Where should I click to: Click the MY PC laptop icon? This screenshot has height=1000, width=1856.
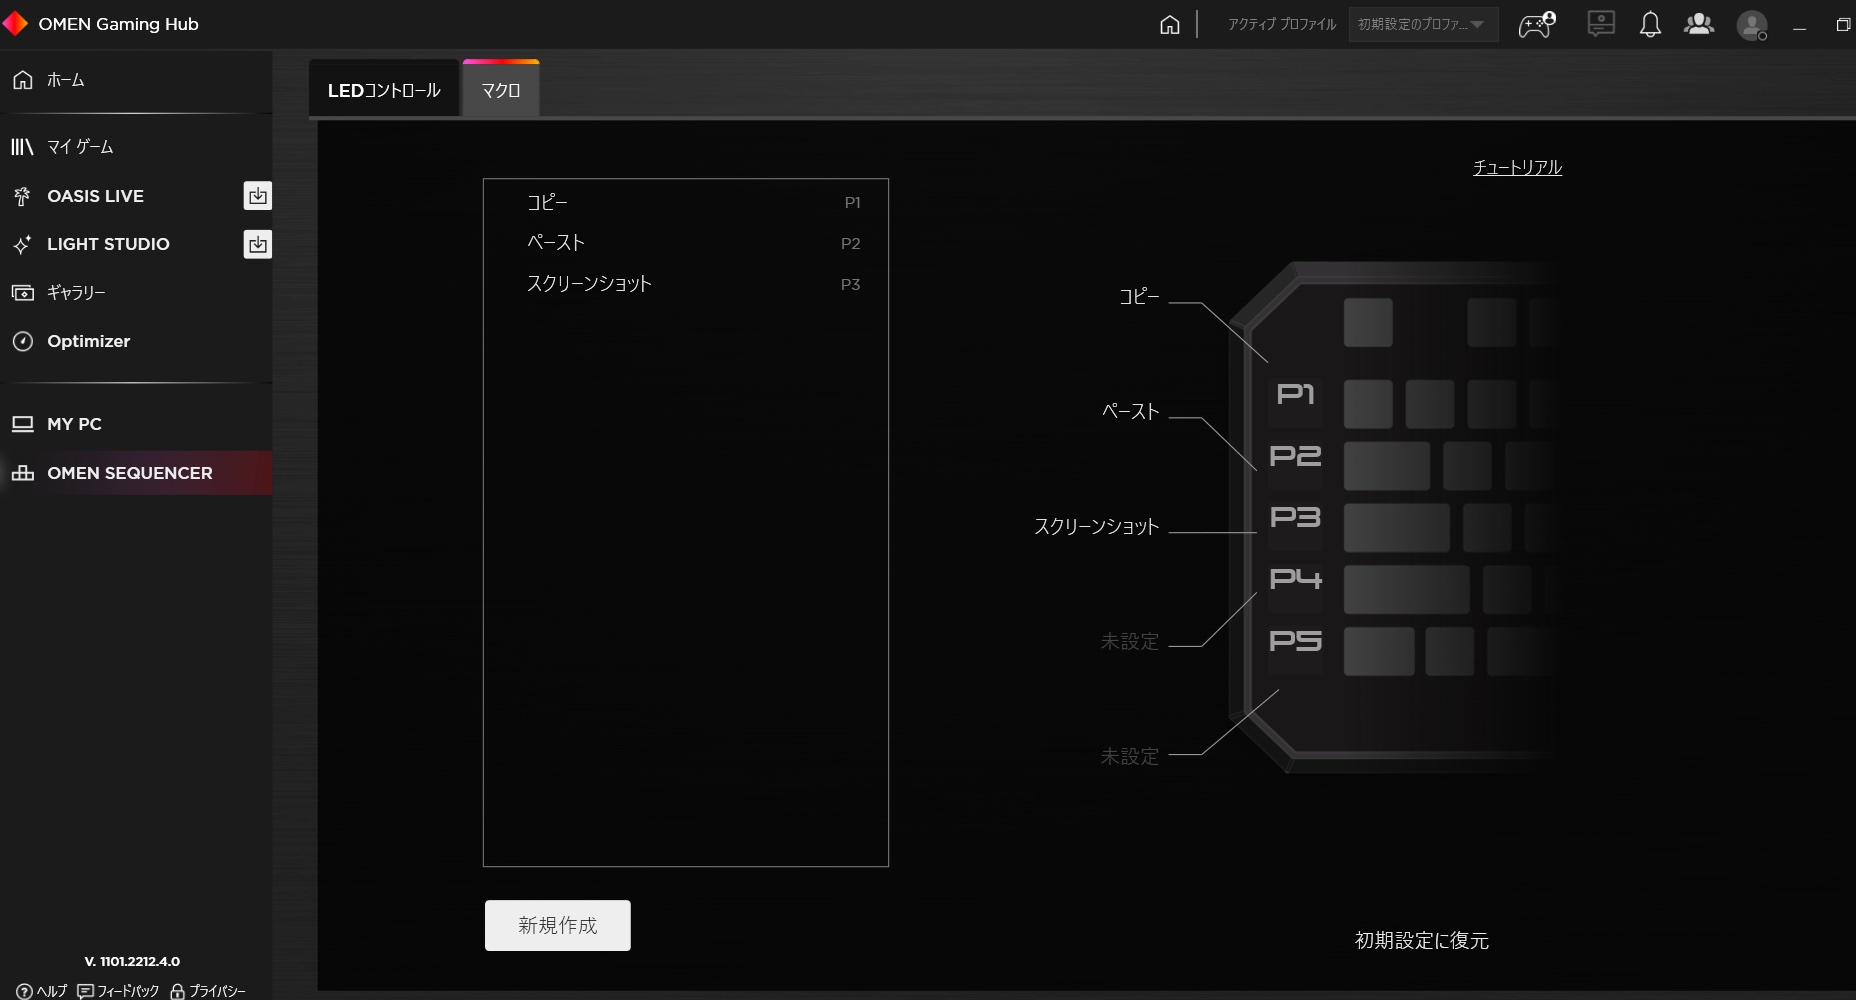point(22,424)
